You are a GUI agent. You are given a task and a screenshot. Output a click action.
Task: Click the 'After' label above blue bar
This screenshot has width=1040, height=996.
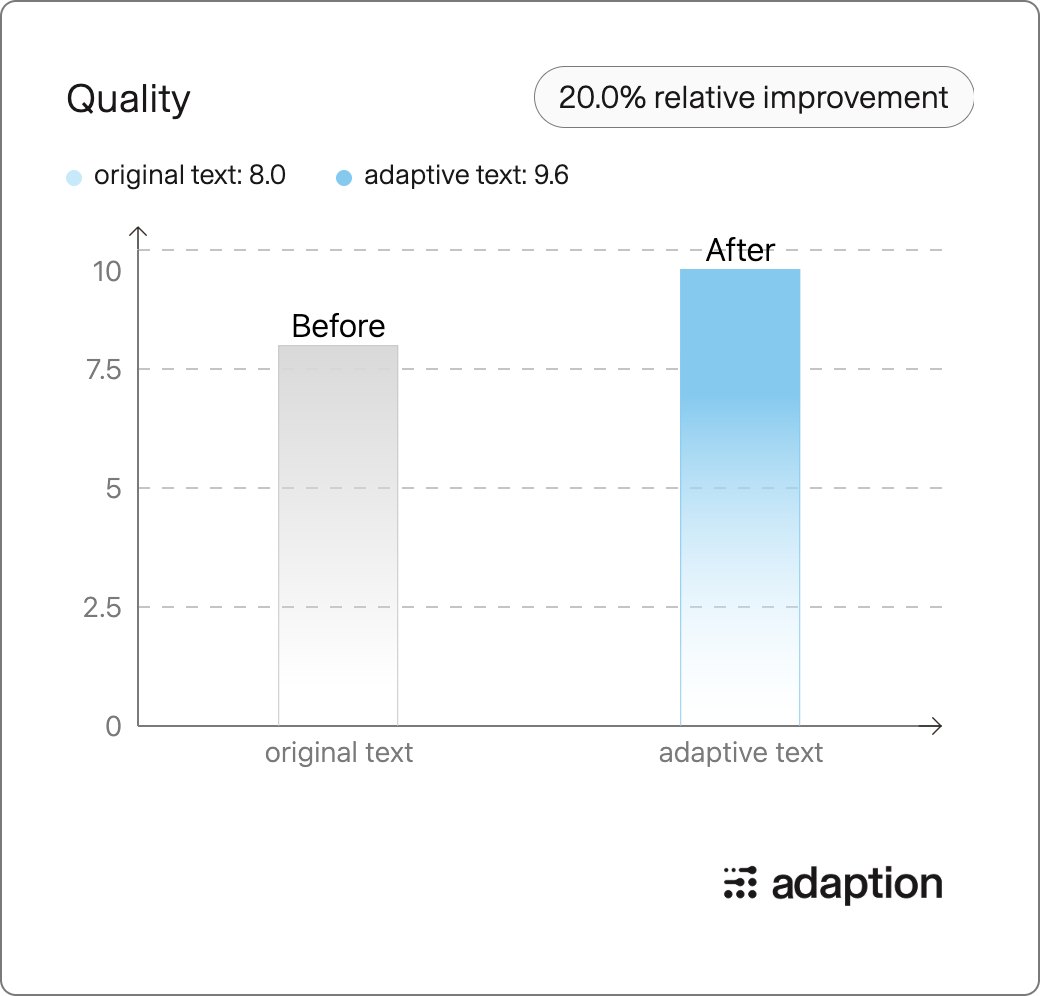[740, 250]
